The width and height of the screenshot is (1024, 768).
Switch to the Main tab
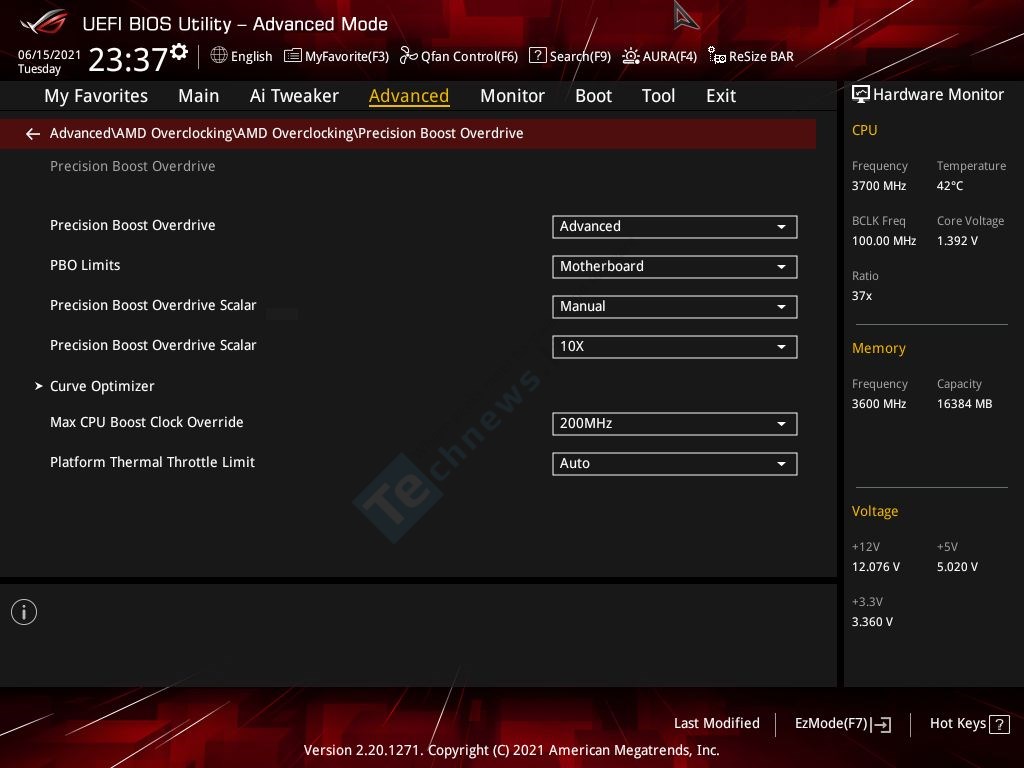click(199, 96)
